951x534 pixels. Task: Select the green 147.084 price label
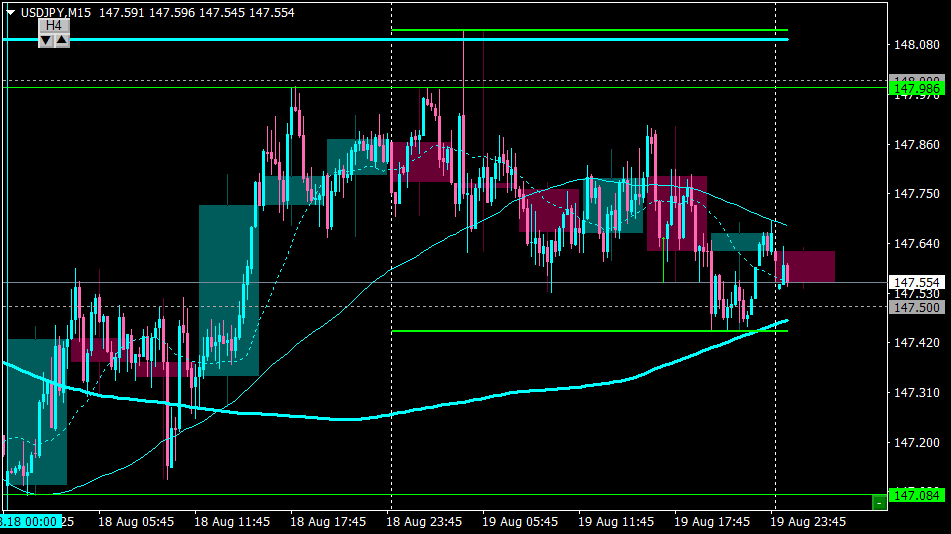pos(916,496)
